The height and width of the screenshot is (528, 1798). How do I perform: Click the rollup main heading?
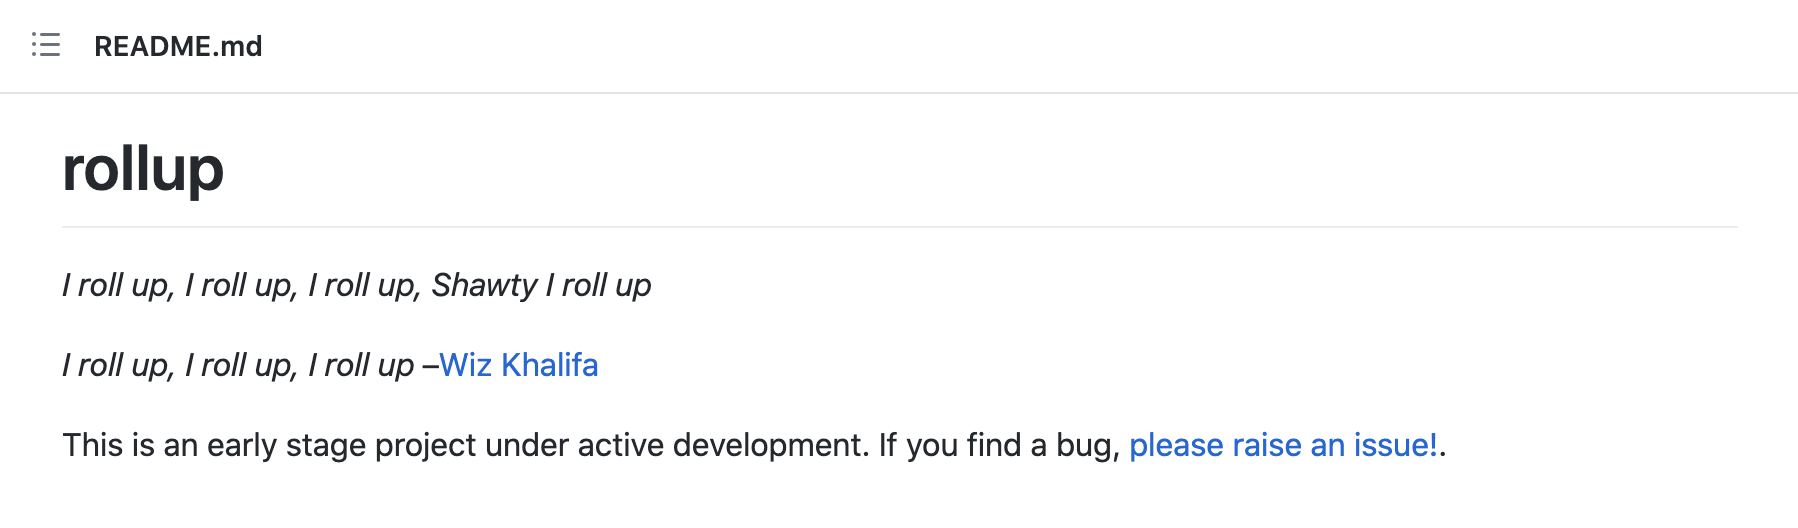[x=143, y=168]
